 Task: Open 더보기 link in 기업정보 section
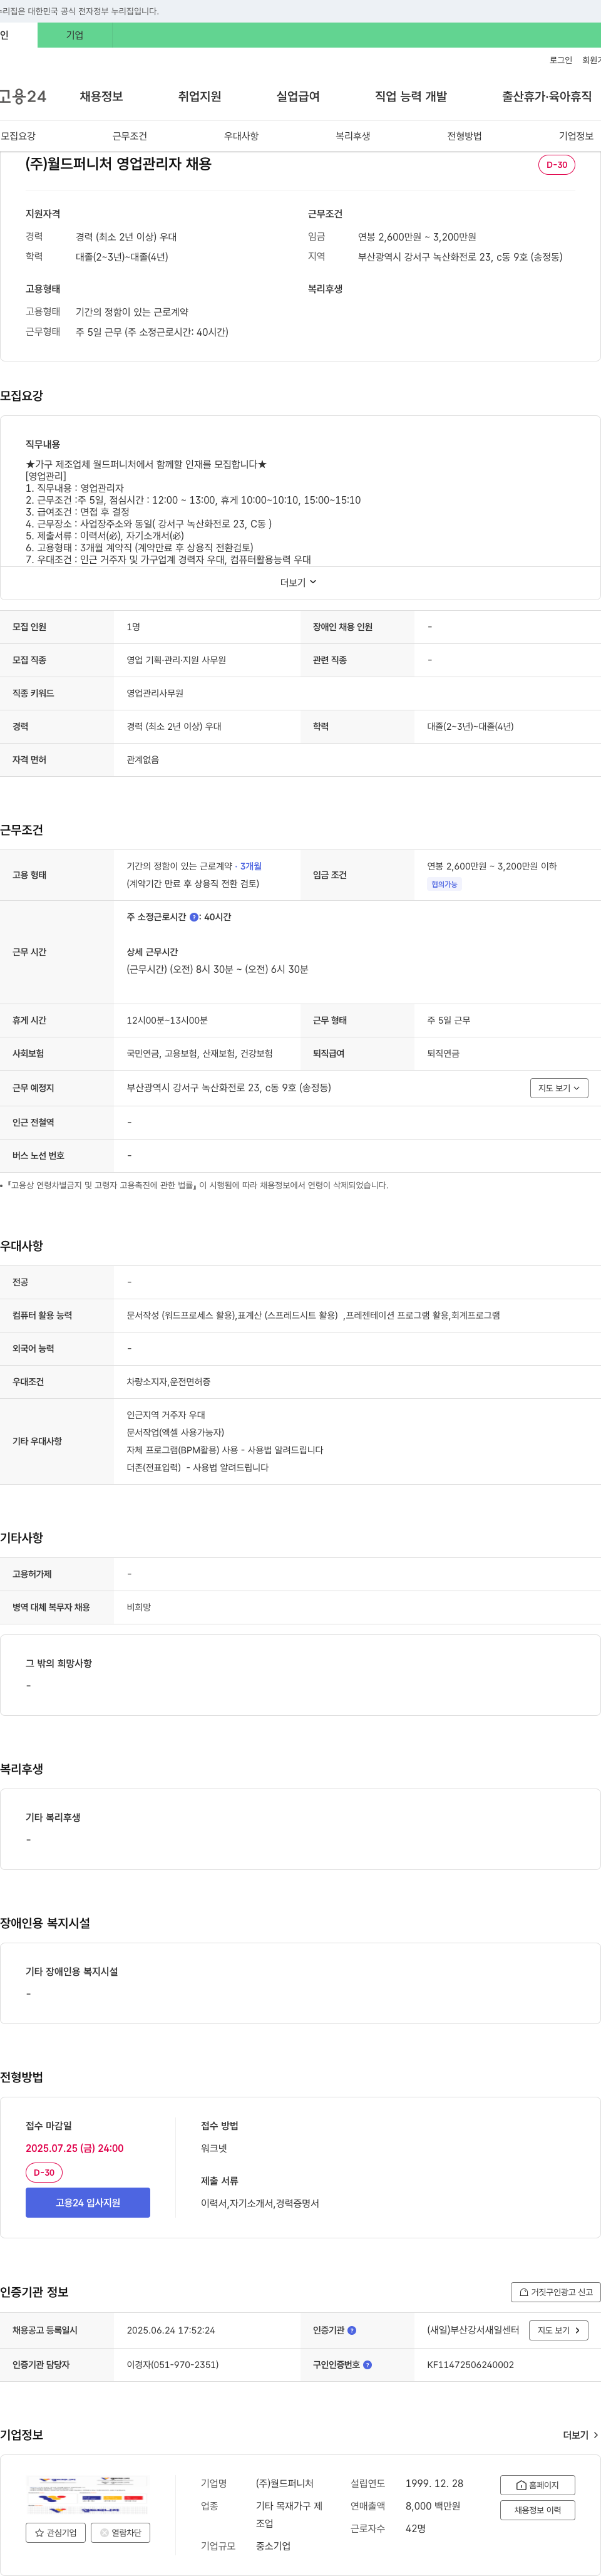[x=580, y=2435]
